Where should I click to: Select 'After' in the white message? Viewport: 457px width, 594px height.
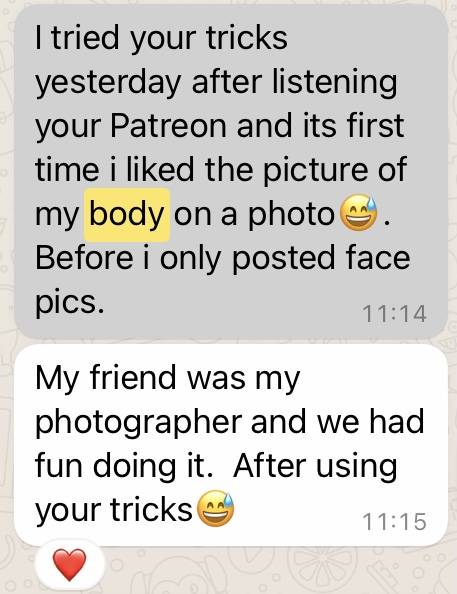[270, 465]
